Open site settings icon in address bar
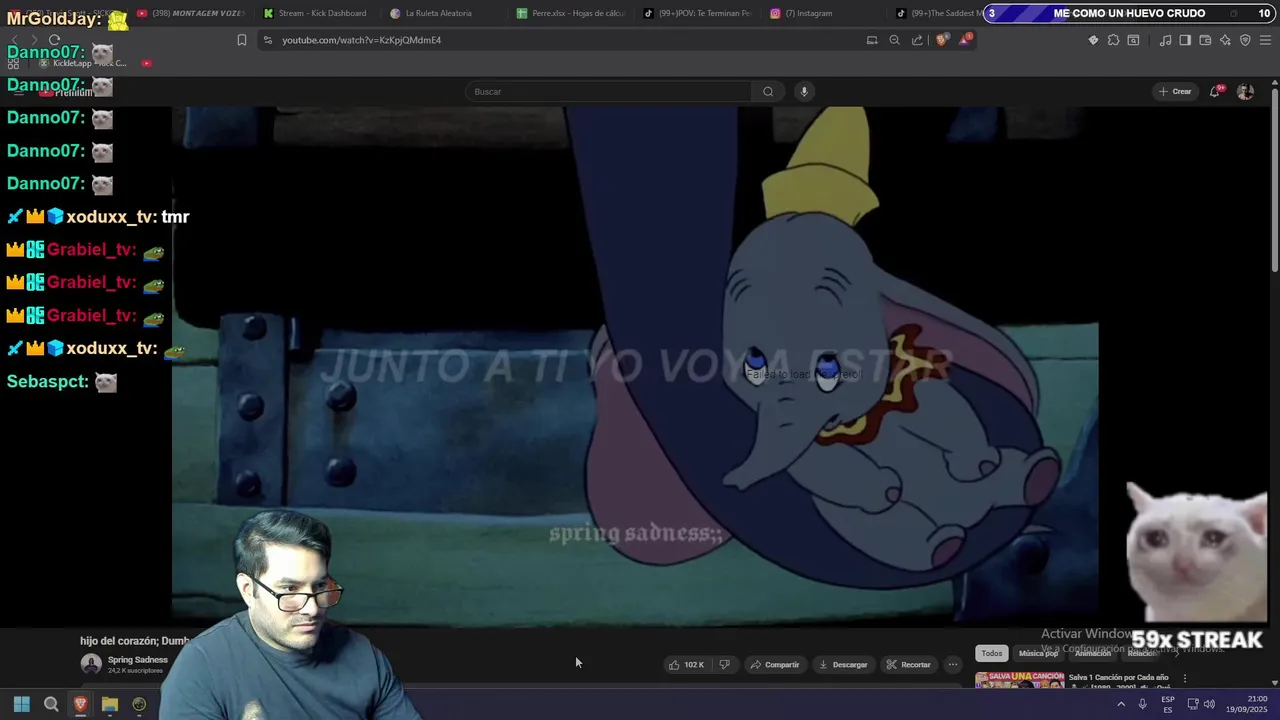The height and width of the screenshot is (720, 1280). pyautogui.click(x=266, y=40)
